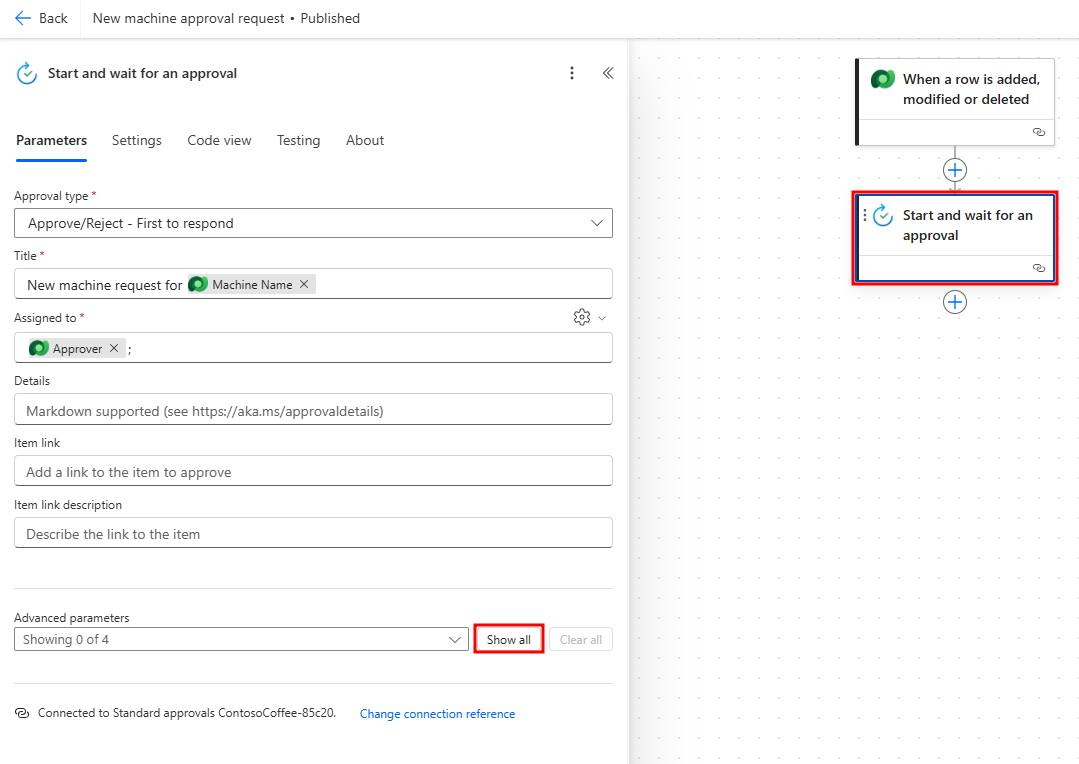The height and width of the screenshot is (764, 1079).
Task: Click the flow title 'New machine approval request'
Action: [x=189, y=19]
